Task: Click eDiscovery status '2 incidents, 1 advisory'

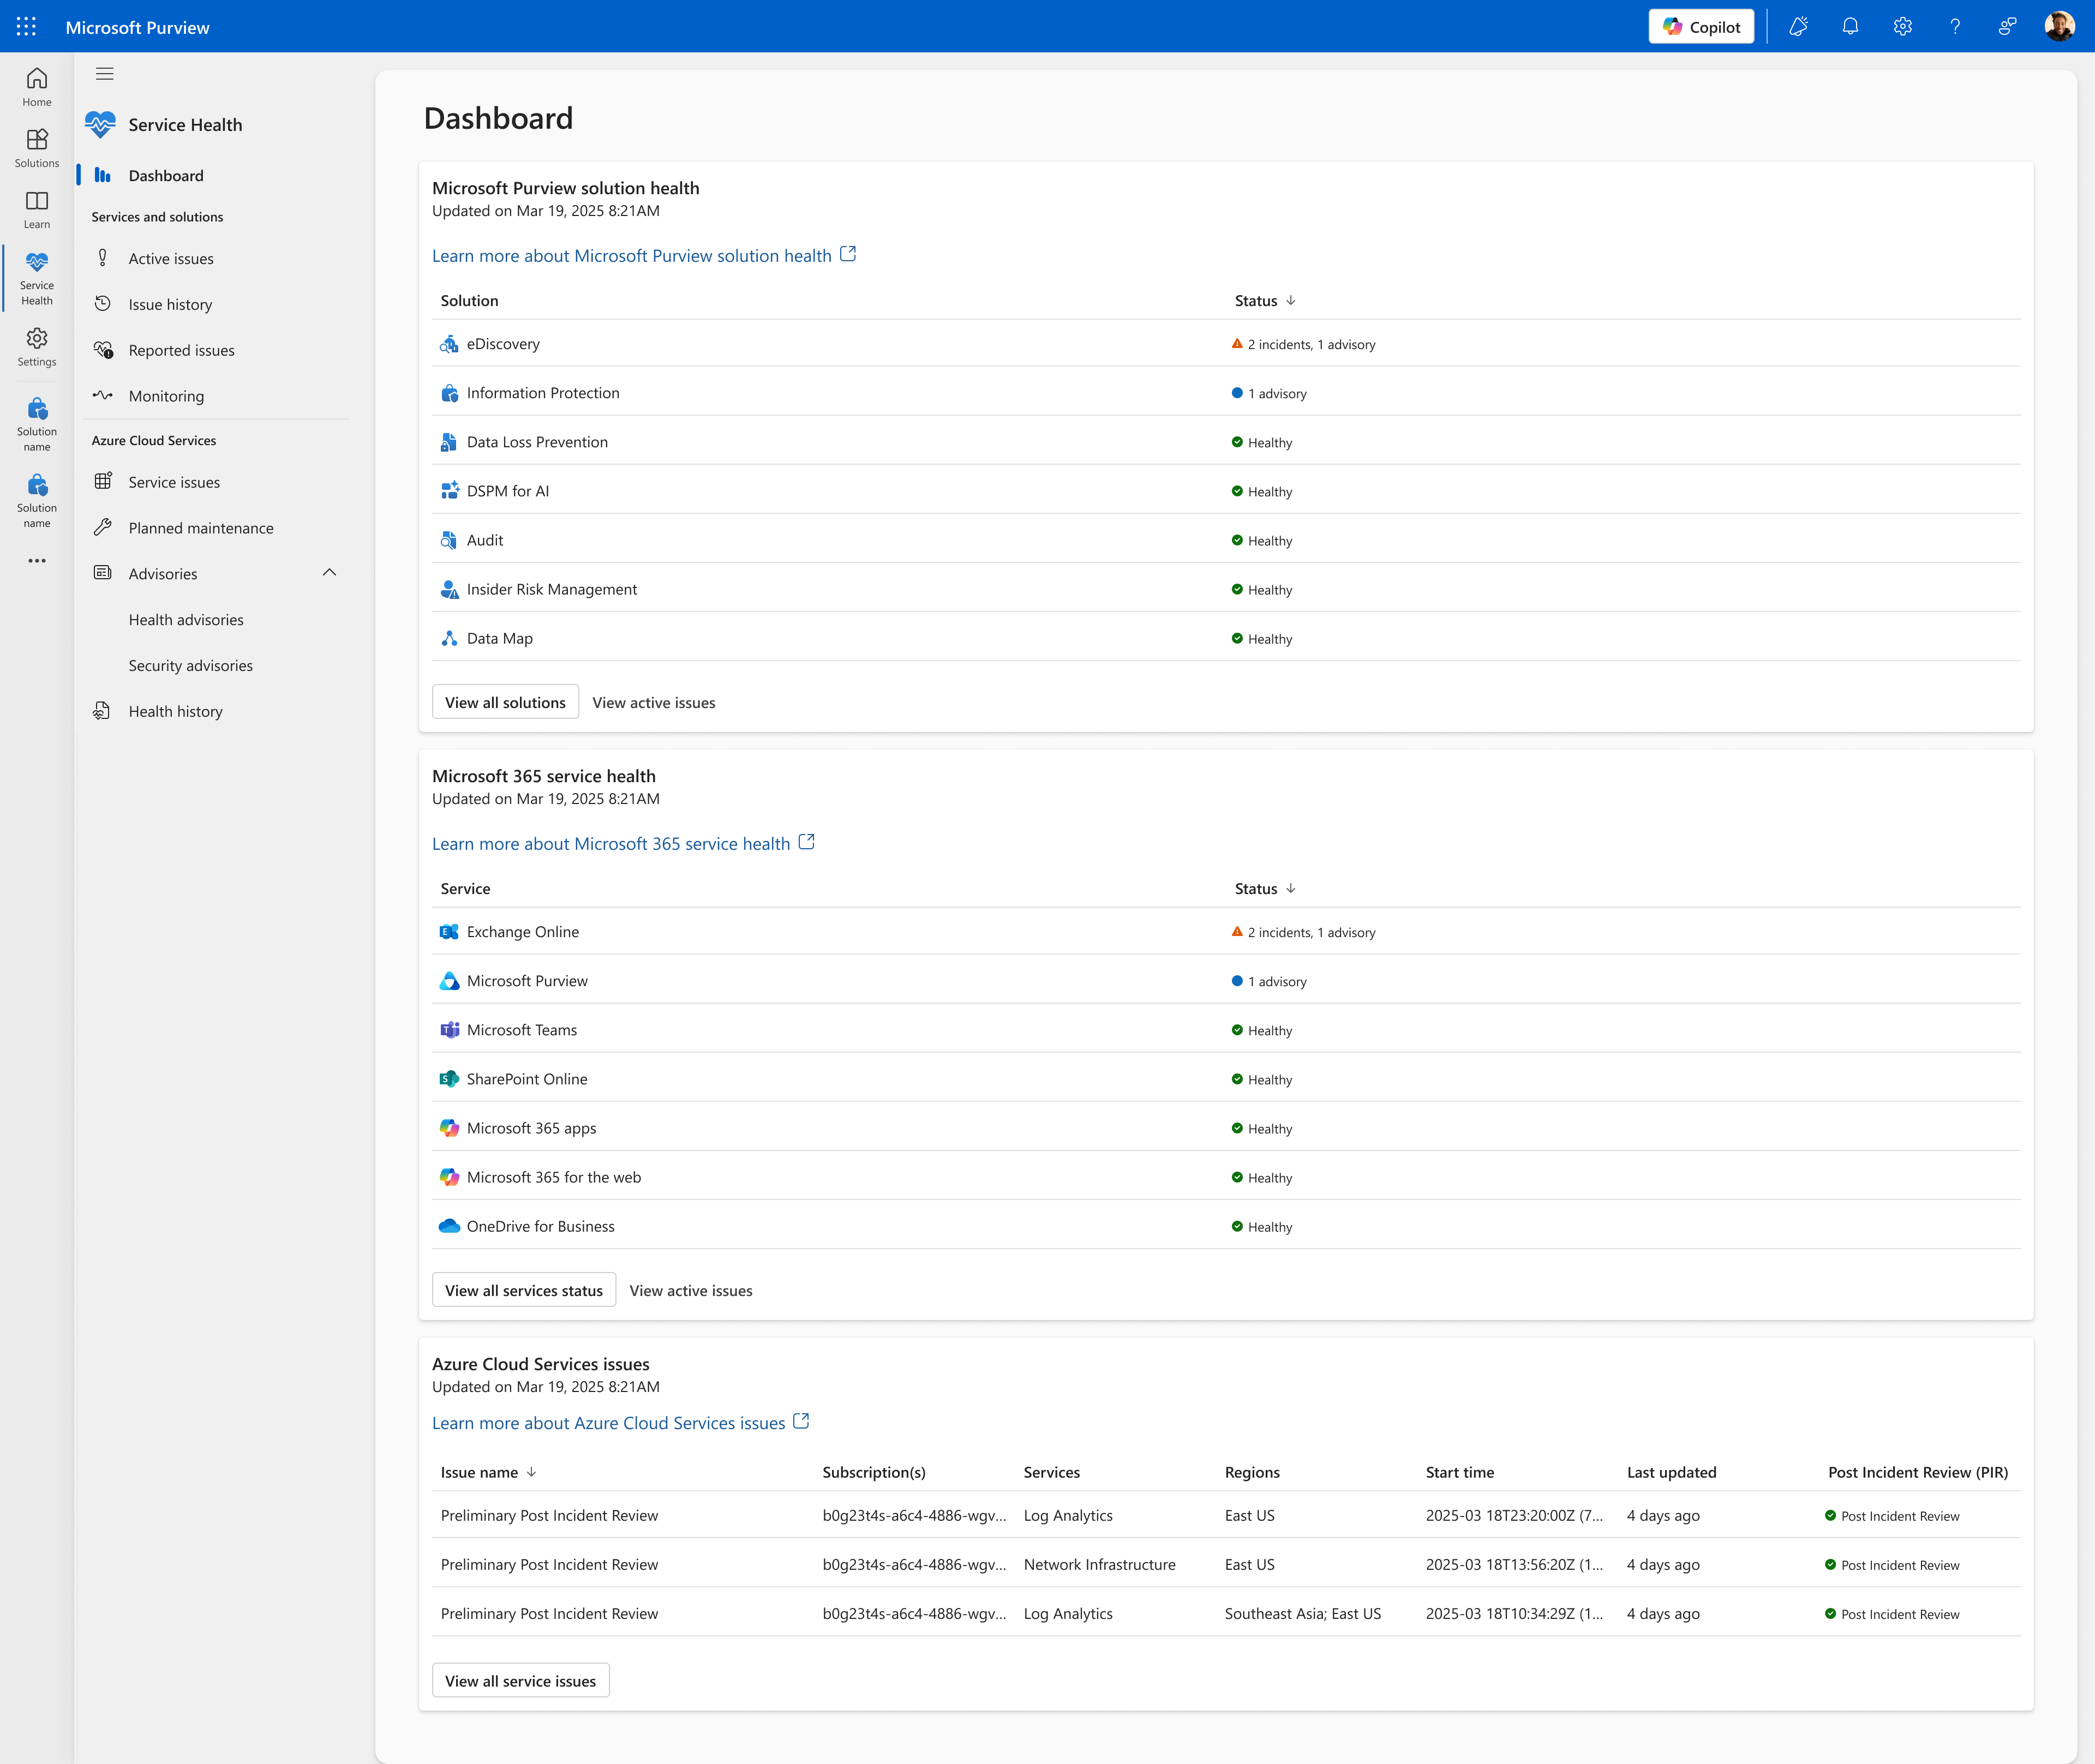Action: 1304,344
